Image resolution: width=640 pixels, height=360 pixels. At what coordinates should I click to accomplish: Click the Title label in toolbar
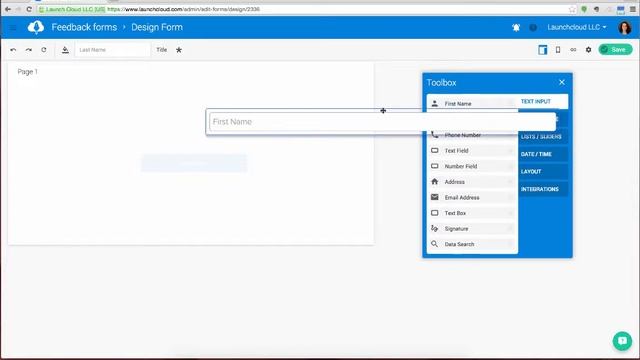pos(162,50)
